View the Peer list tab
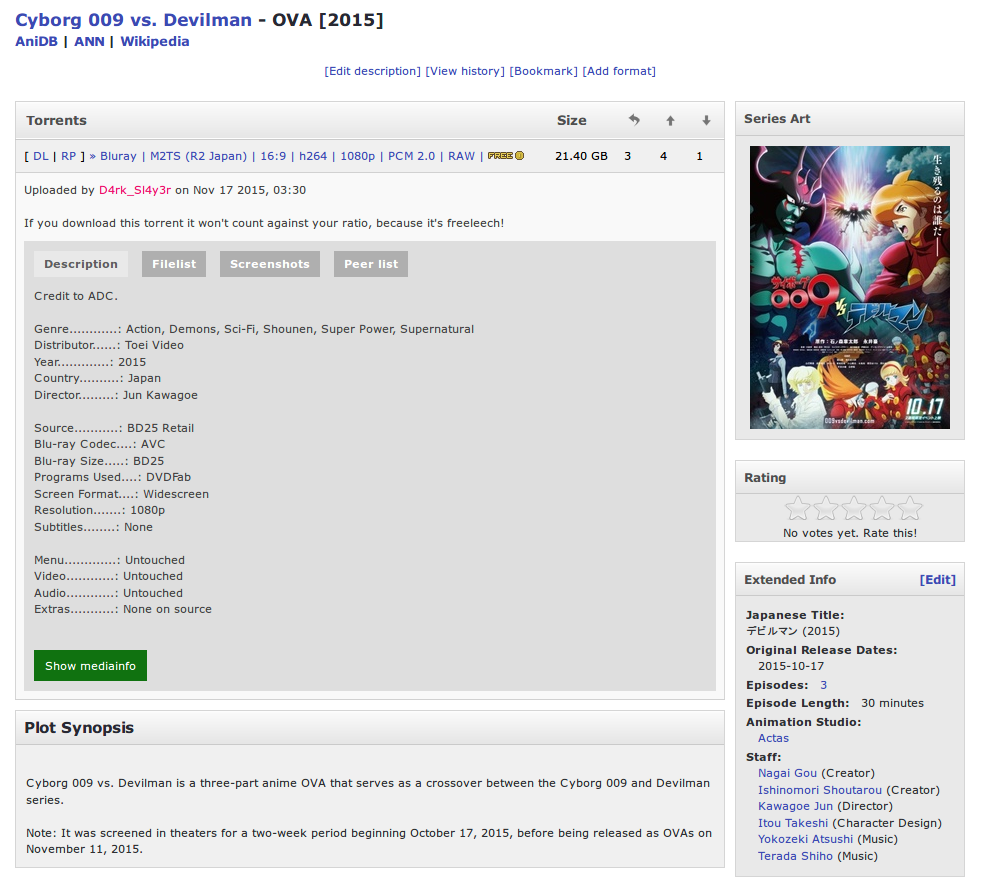The image size is (983, 890). (371, 264)
